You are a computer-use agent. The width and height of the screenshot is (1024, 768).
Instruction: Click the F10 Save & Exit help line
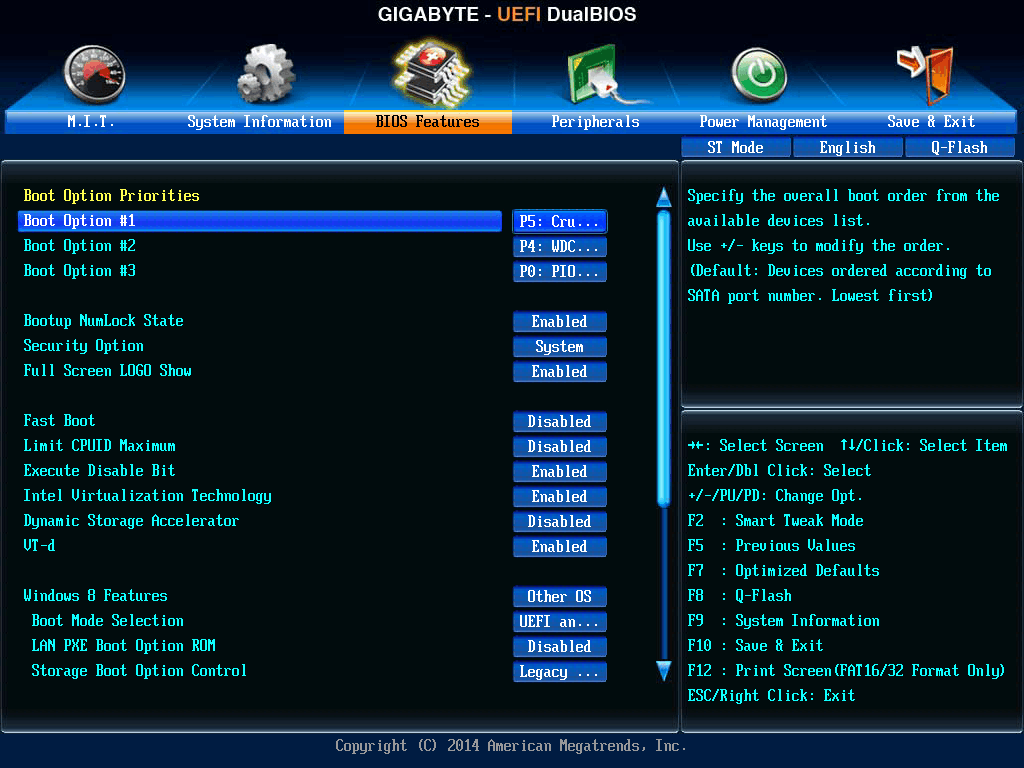(x=755, y=646)
